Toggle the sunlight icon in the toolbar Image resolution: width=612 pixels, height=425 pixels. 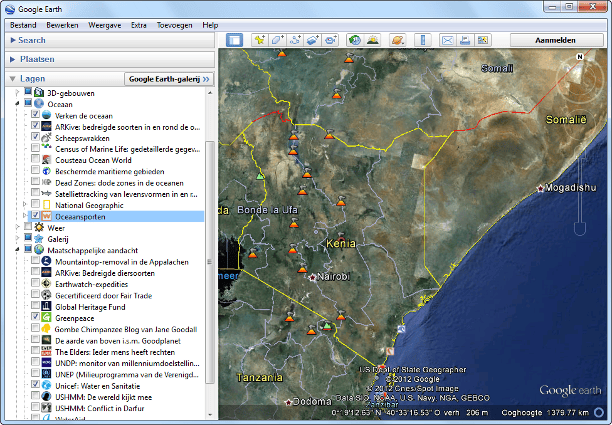pos(372,40)
